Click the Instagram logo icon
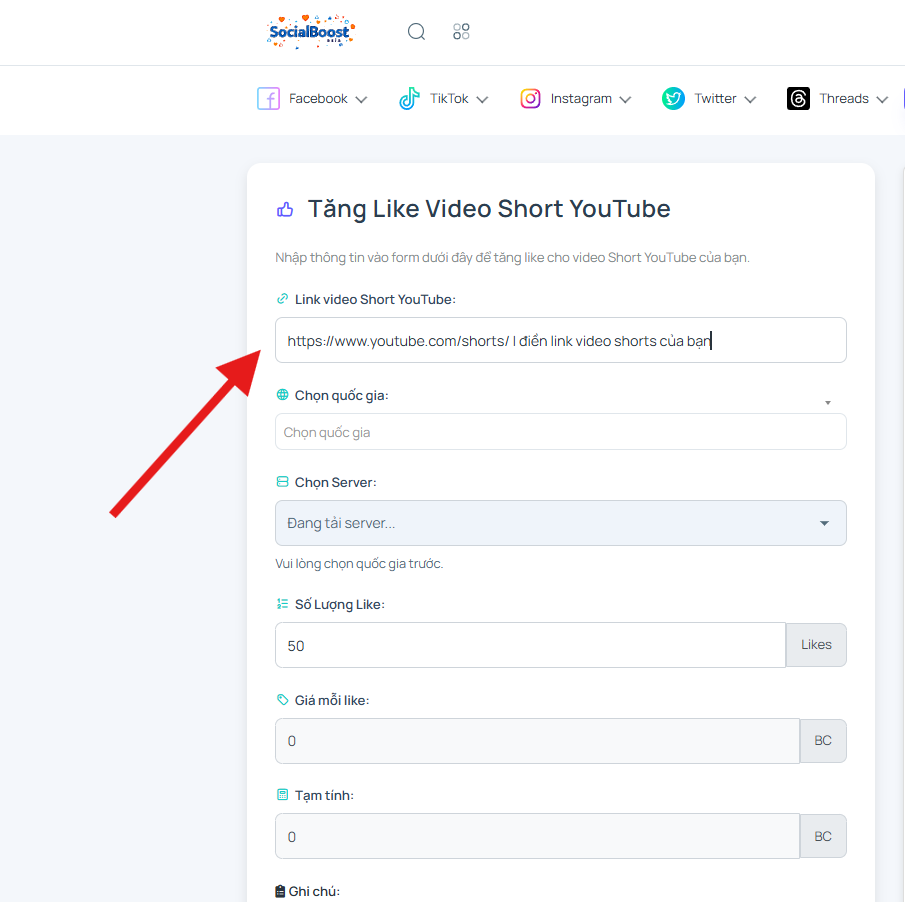Viewport: 905px width, 902px height. [530, 99]
